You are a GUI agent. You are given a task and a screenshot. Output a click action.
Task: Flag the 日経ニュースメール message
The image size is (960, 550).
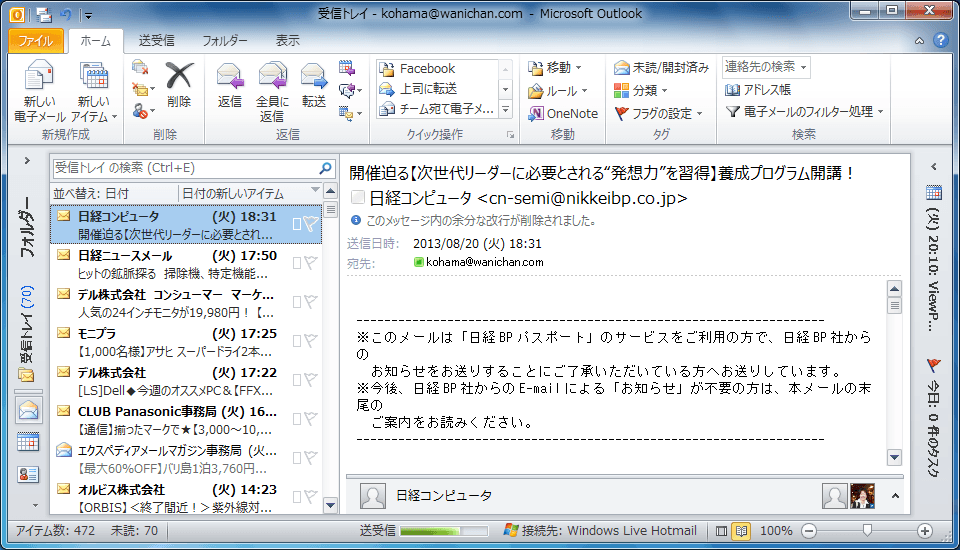311,263
